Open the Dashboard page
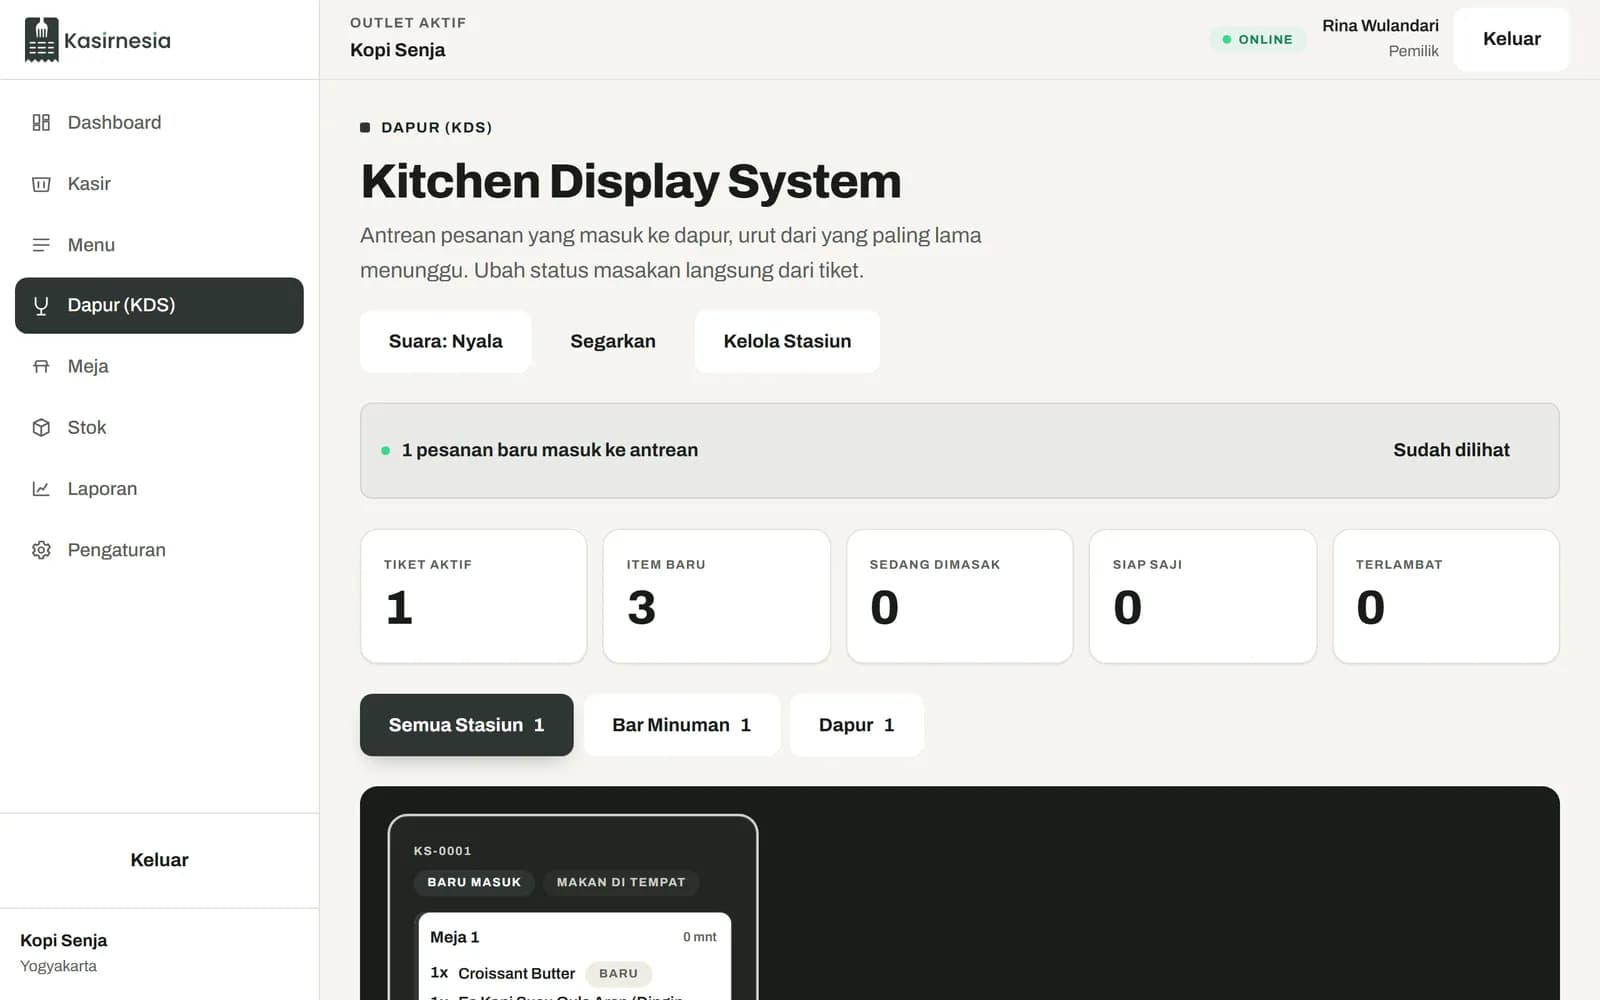The image size is (1600, 1000). [x=159, y=122]
